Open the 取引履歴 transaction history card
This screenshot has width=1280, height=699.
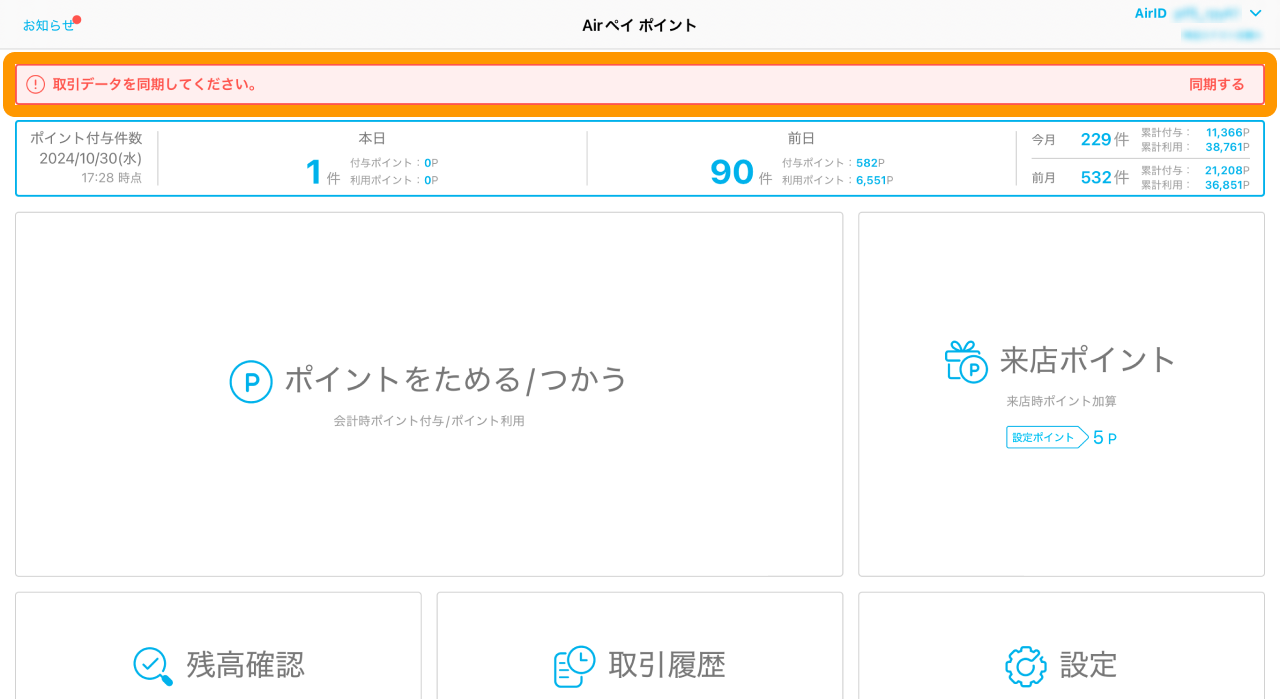point(640,645)
